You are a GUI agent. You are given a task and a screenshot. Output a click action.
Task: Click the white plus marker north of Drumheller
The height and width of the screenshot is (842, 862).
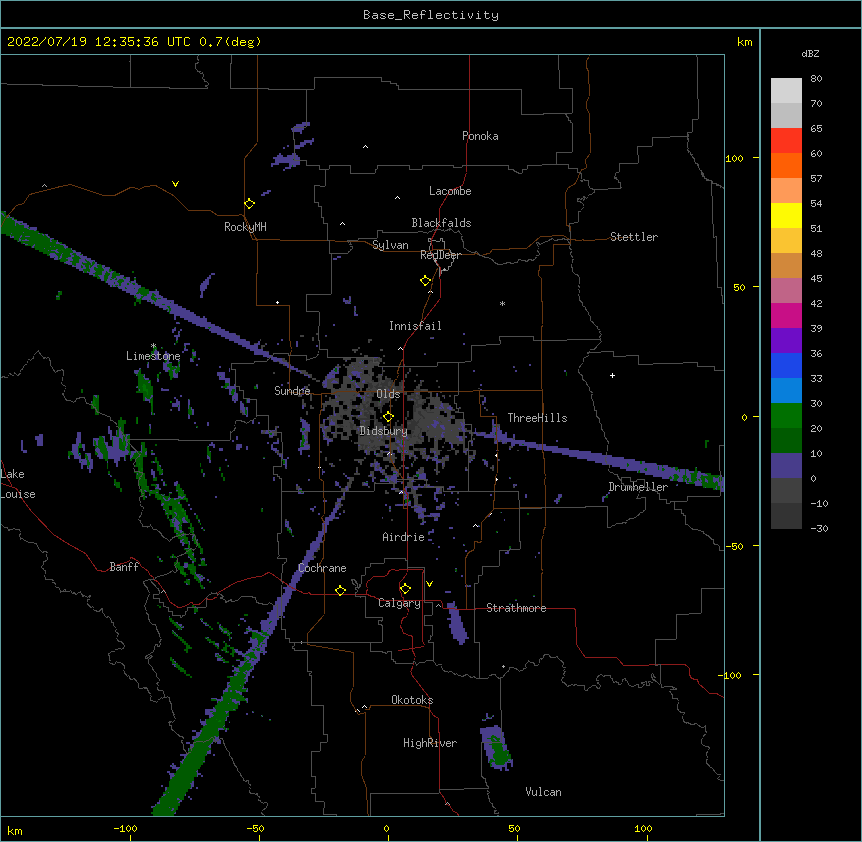coord(612,375)
